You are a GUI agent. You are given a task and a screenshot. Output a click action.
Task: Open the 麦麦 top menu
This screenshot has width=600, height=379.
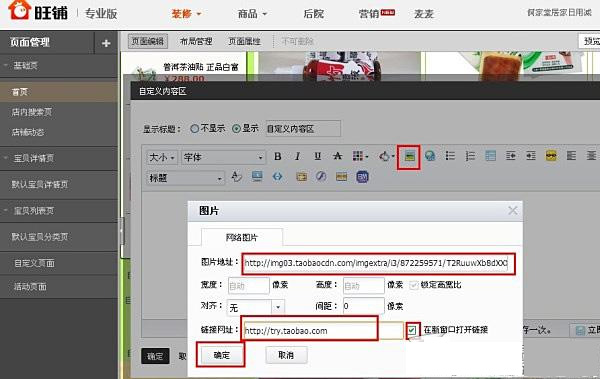click(x=424, y=14)
